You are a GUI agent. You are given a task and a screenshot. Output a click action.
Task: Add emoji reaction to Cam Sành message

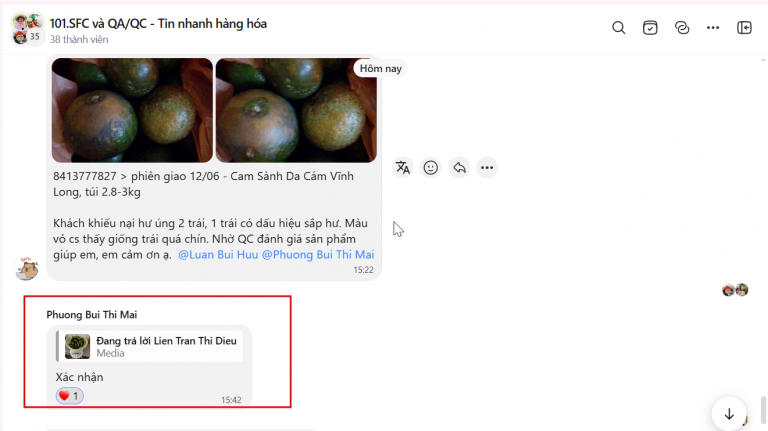tap(431, 168)
